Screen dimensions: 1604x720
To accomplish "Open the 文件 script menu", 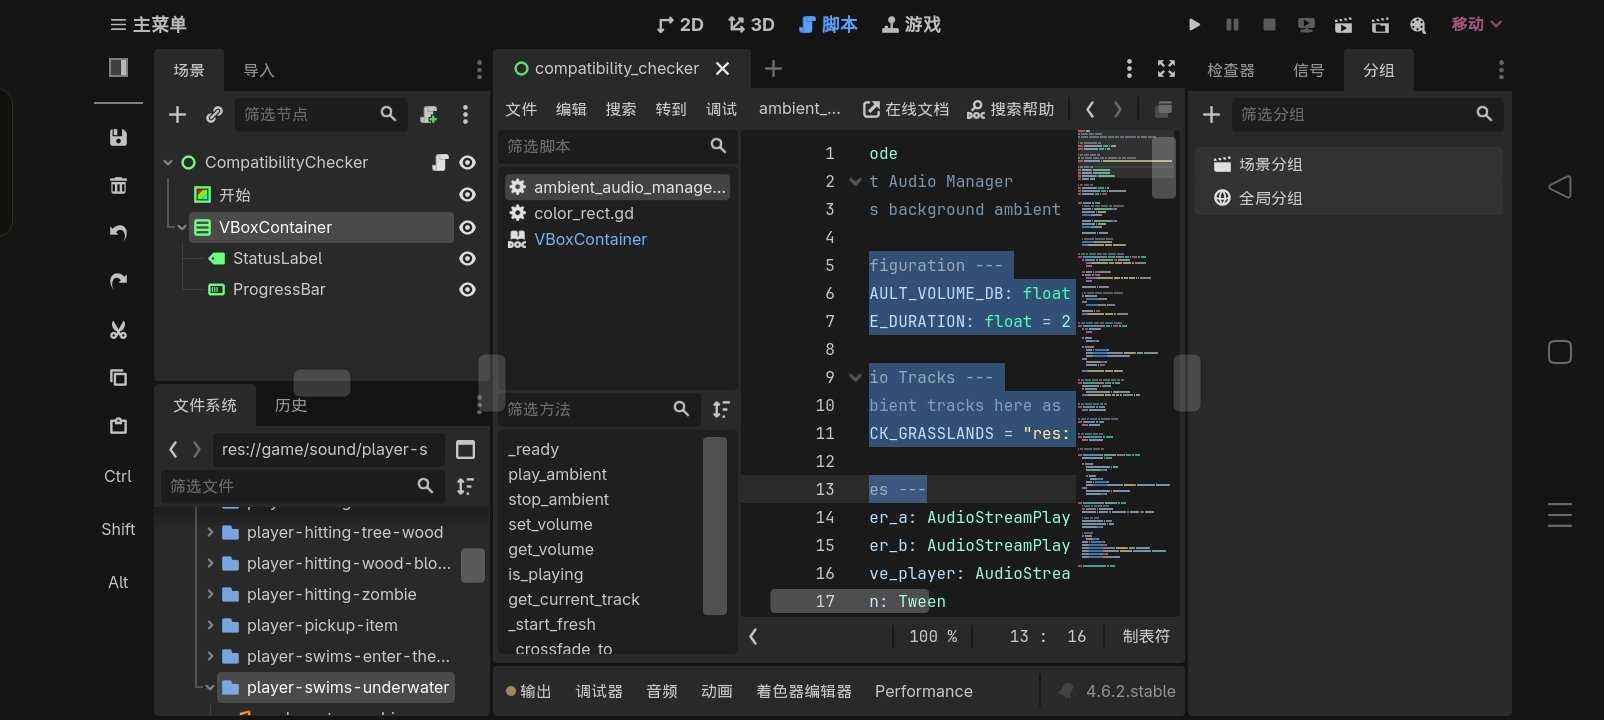I will (521, 109).
